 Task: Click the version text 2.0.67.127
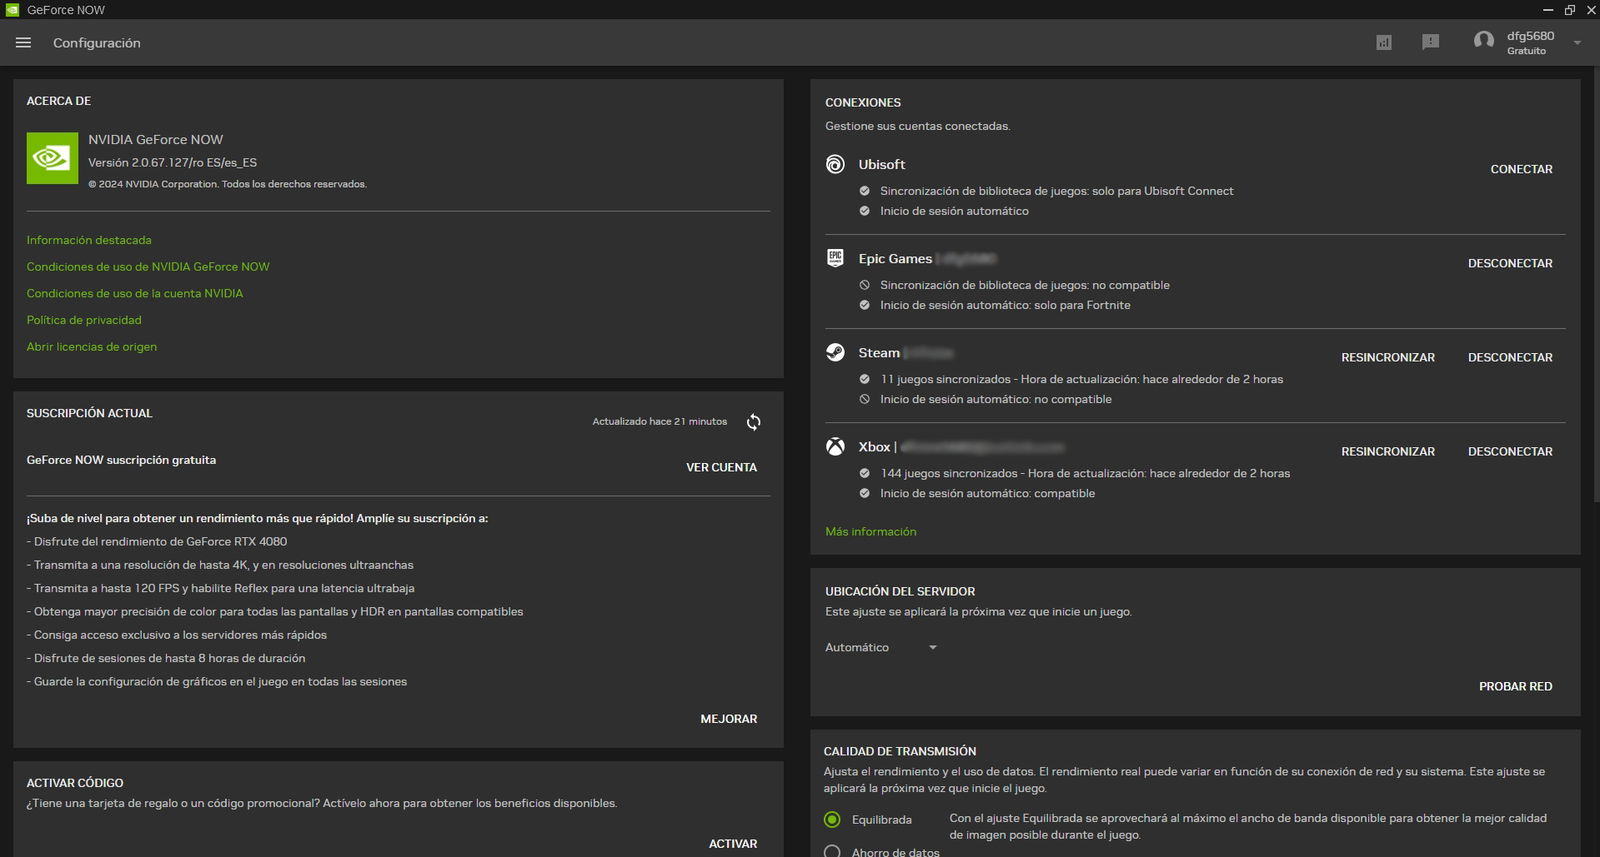click(172, 162)
